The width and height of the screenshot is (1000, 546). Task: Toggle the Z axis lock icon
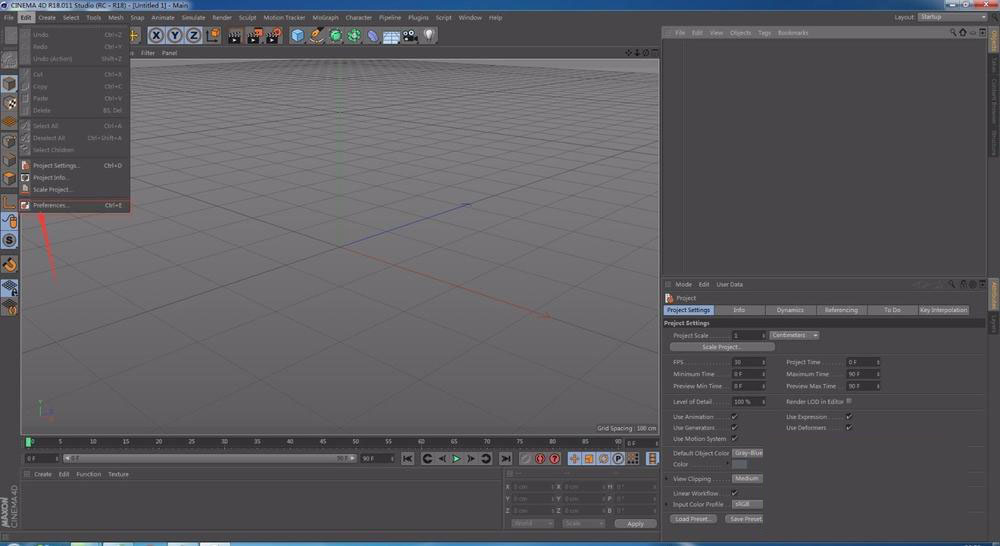tap(193, 35)
